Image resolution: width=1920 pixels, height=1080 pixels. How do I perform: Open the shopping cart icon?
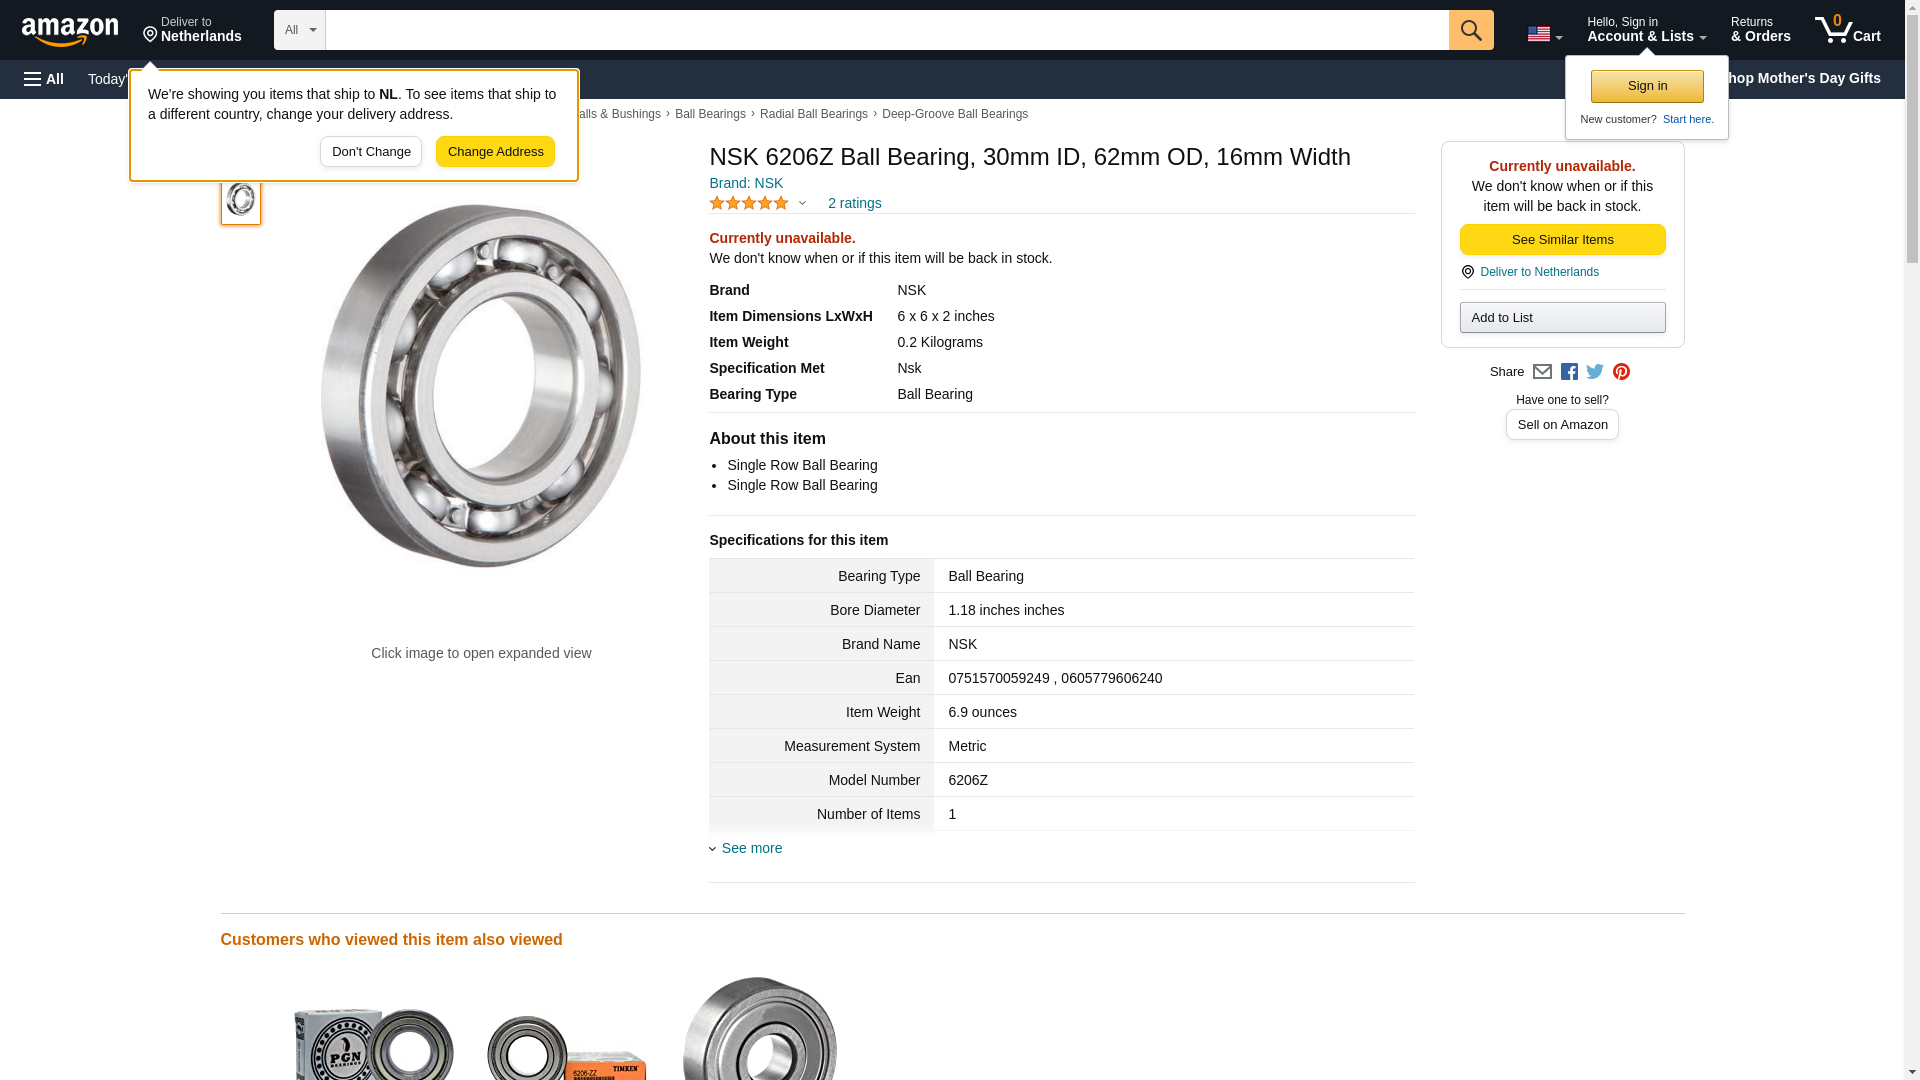click(1847, 30)
